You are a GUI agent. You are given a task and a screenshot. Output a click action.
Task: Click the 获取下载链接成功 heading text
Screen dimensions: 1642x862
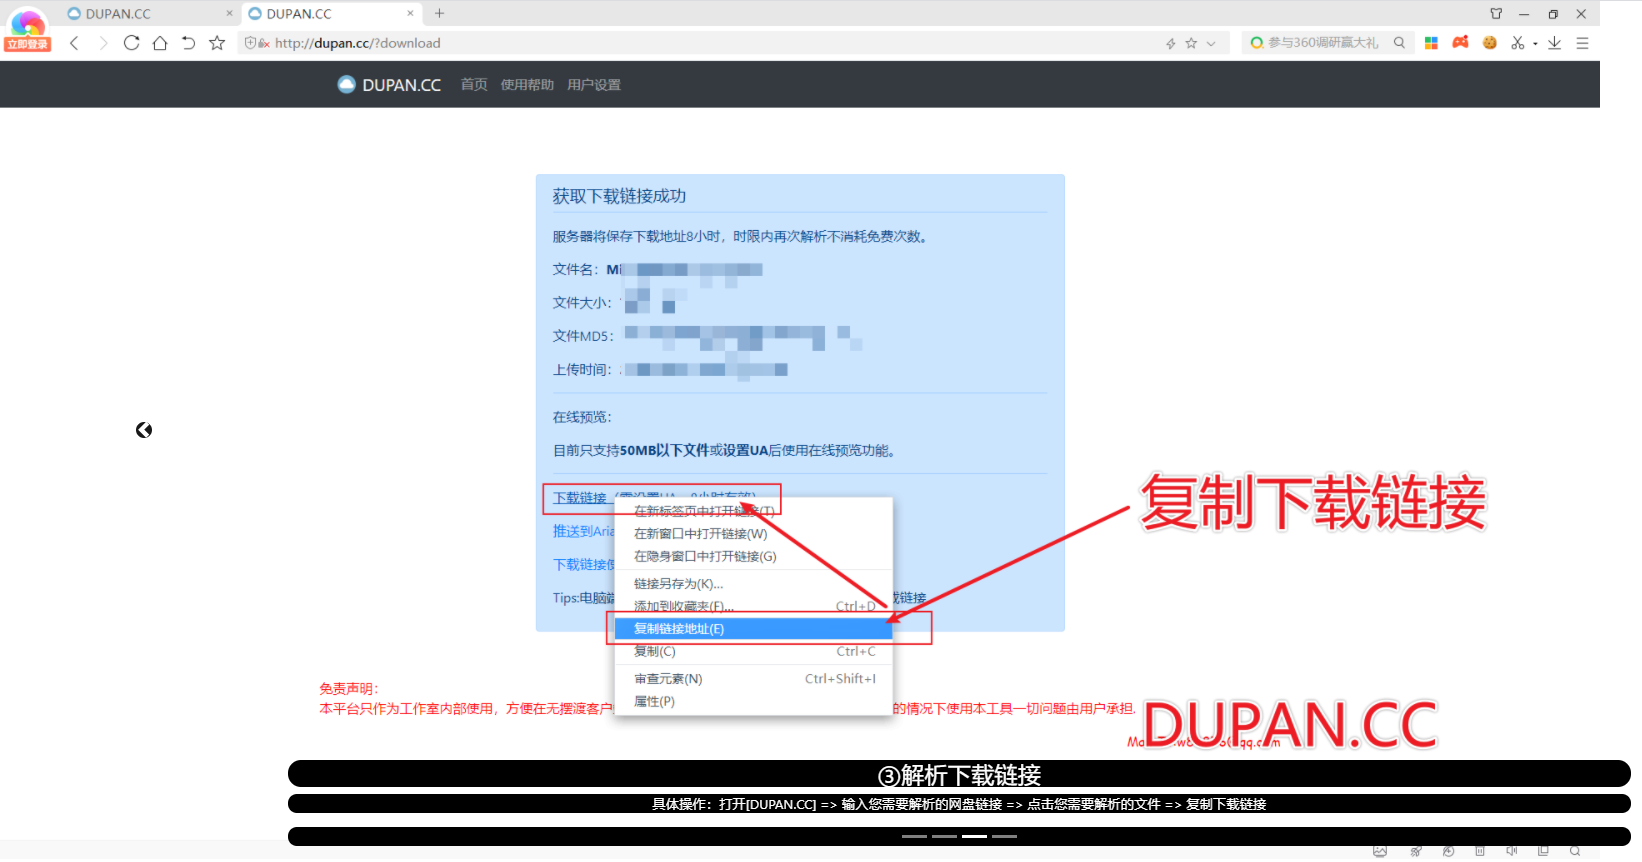619,196
